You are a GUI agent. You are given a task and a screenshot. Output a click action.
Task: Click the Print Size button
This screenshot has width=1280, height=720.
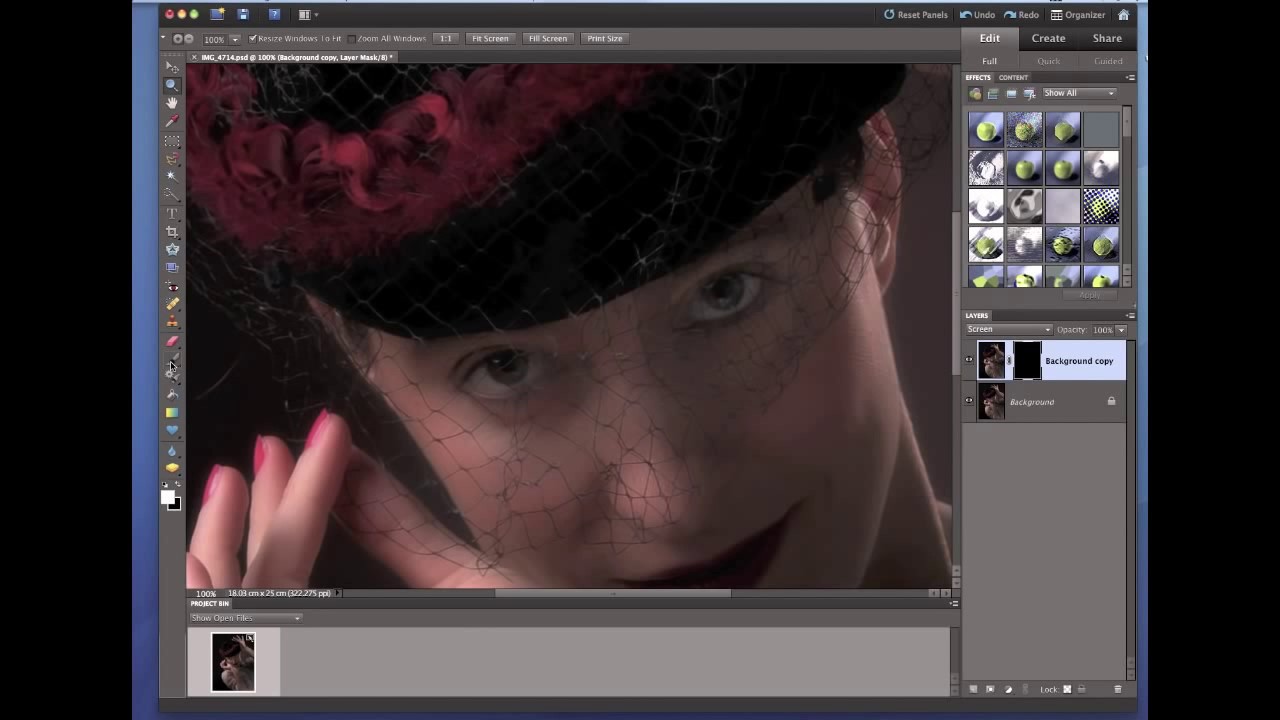click(605, 38)
